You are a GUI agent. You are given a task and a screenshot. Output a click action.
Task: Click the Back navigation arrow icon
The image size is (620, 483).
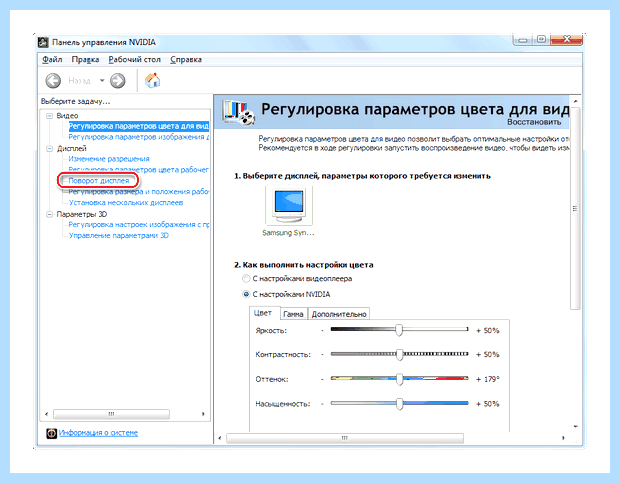[53, 81]
